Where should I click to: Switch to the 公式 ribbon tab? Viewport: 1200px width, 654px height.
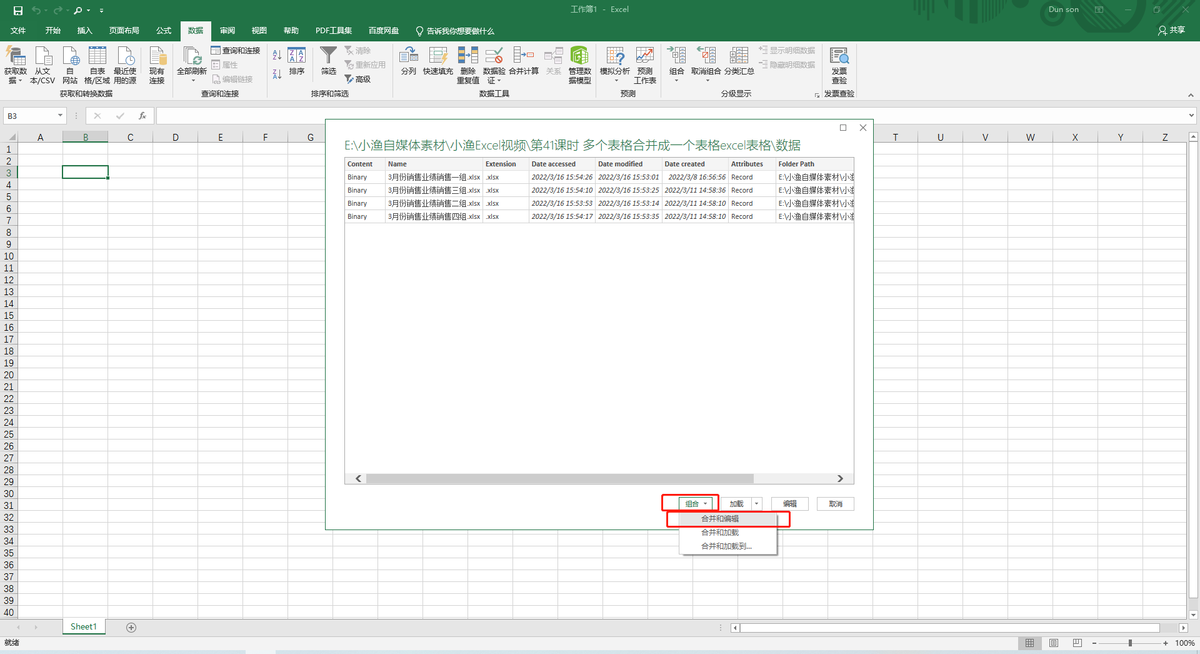(x=164, y=31)
